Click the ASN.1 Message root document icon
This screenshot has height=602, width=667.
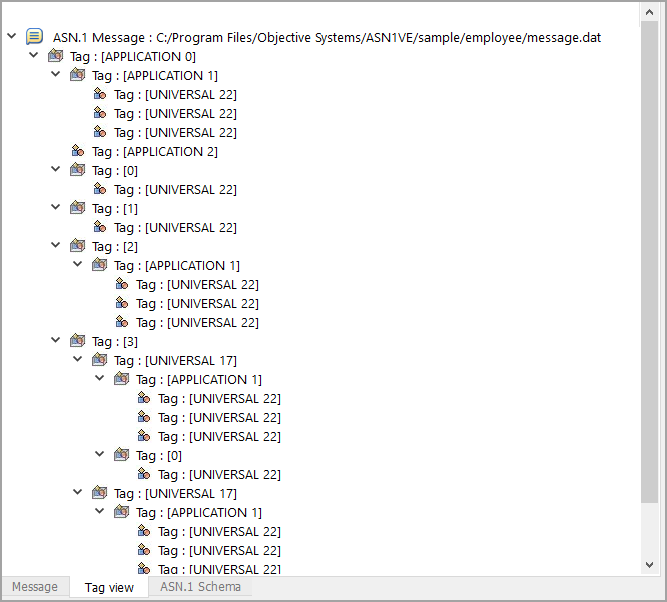(x=34, y=37)
